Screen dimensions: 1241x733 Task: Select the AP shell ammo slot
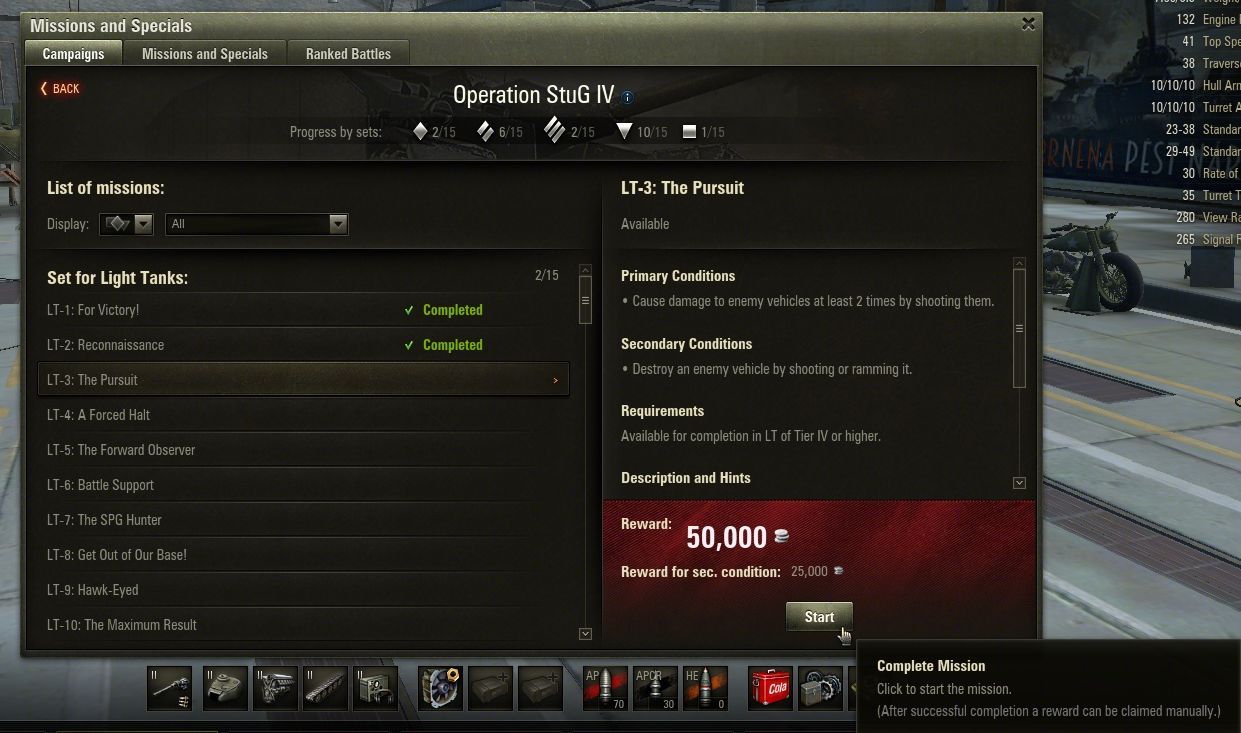605,688
